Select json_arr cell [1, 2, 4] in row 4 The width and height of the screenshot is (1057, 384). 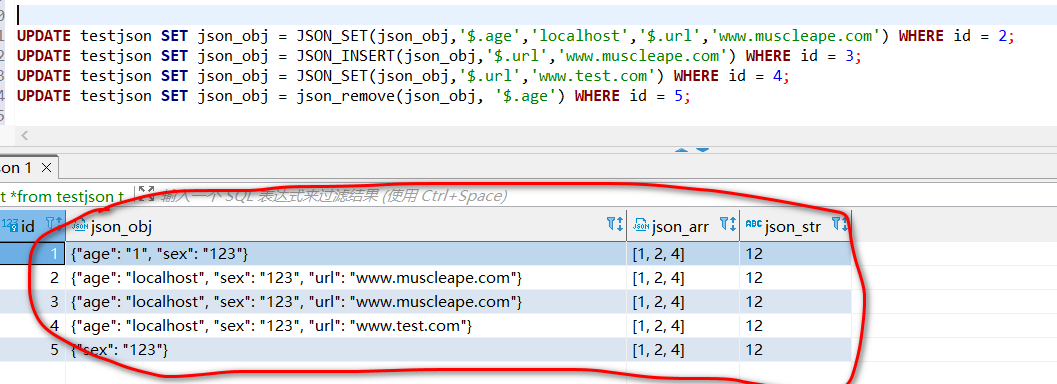coord(684,326)
